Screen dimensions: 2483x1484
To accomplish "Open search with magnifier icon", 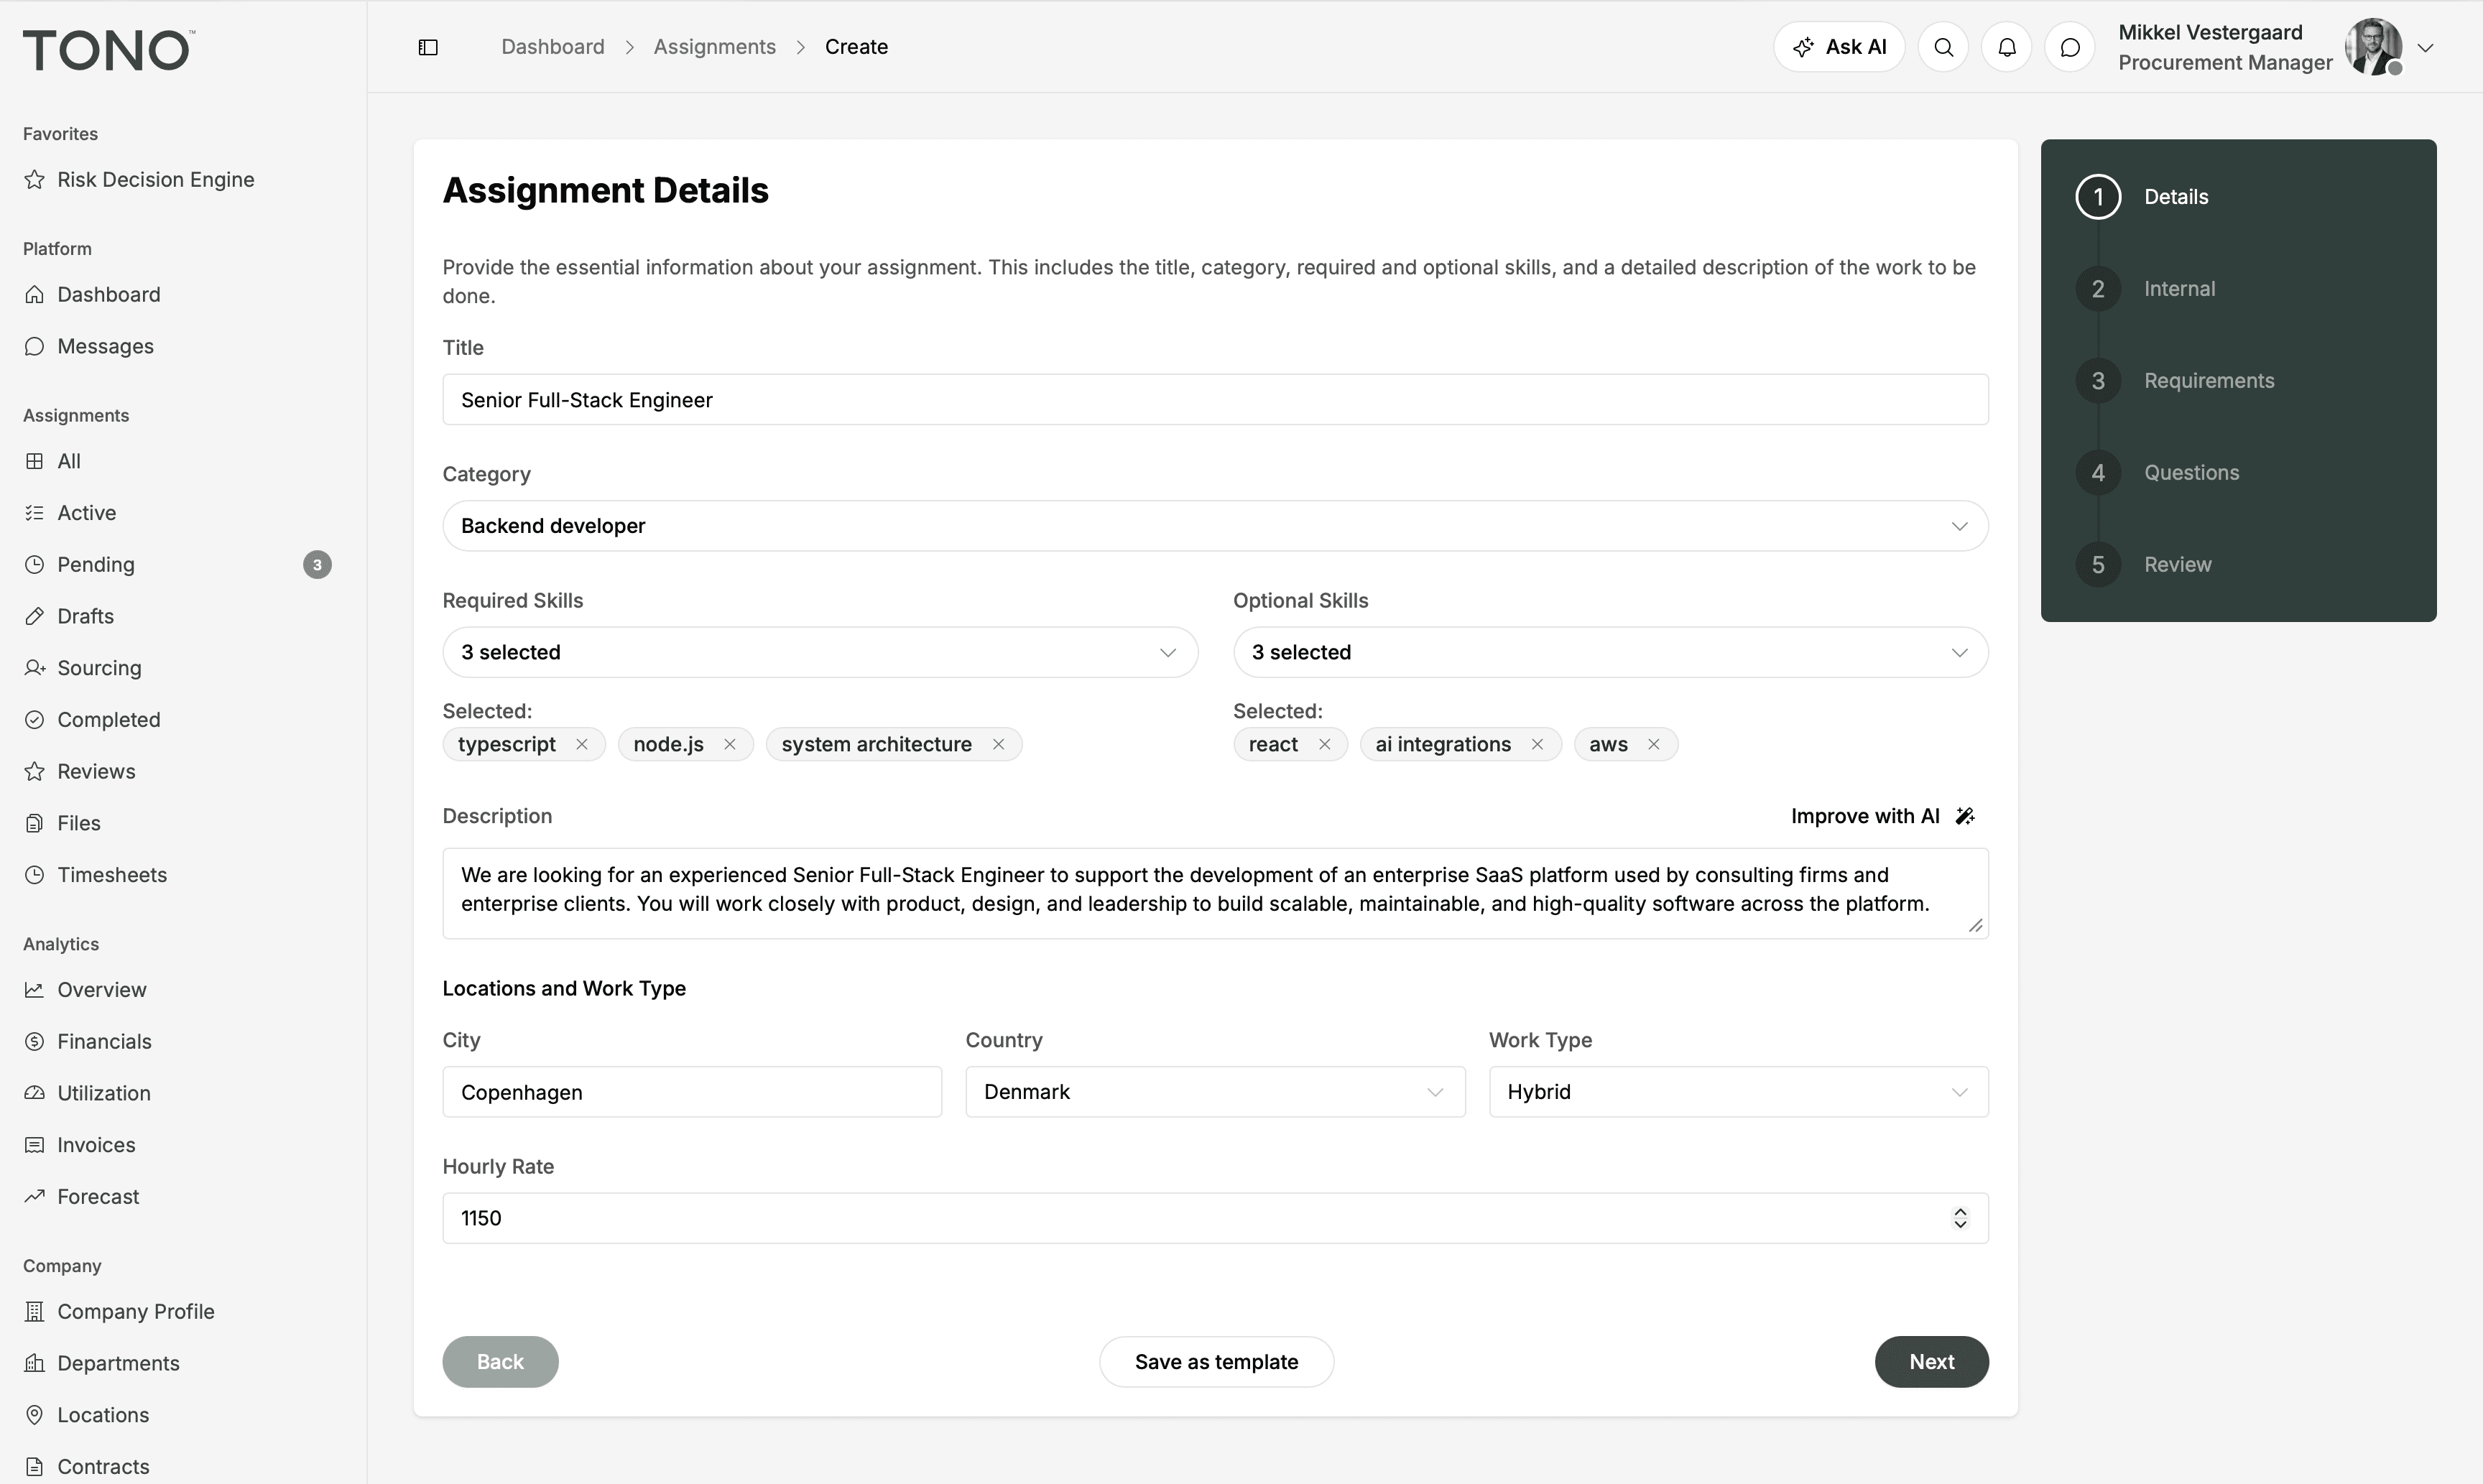I will pyautogui.click(x=1943, y=47).
